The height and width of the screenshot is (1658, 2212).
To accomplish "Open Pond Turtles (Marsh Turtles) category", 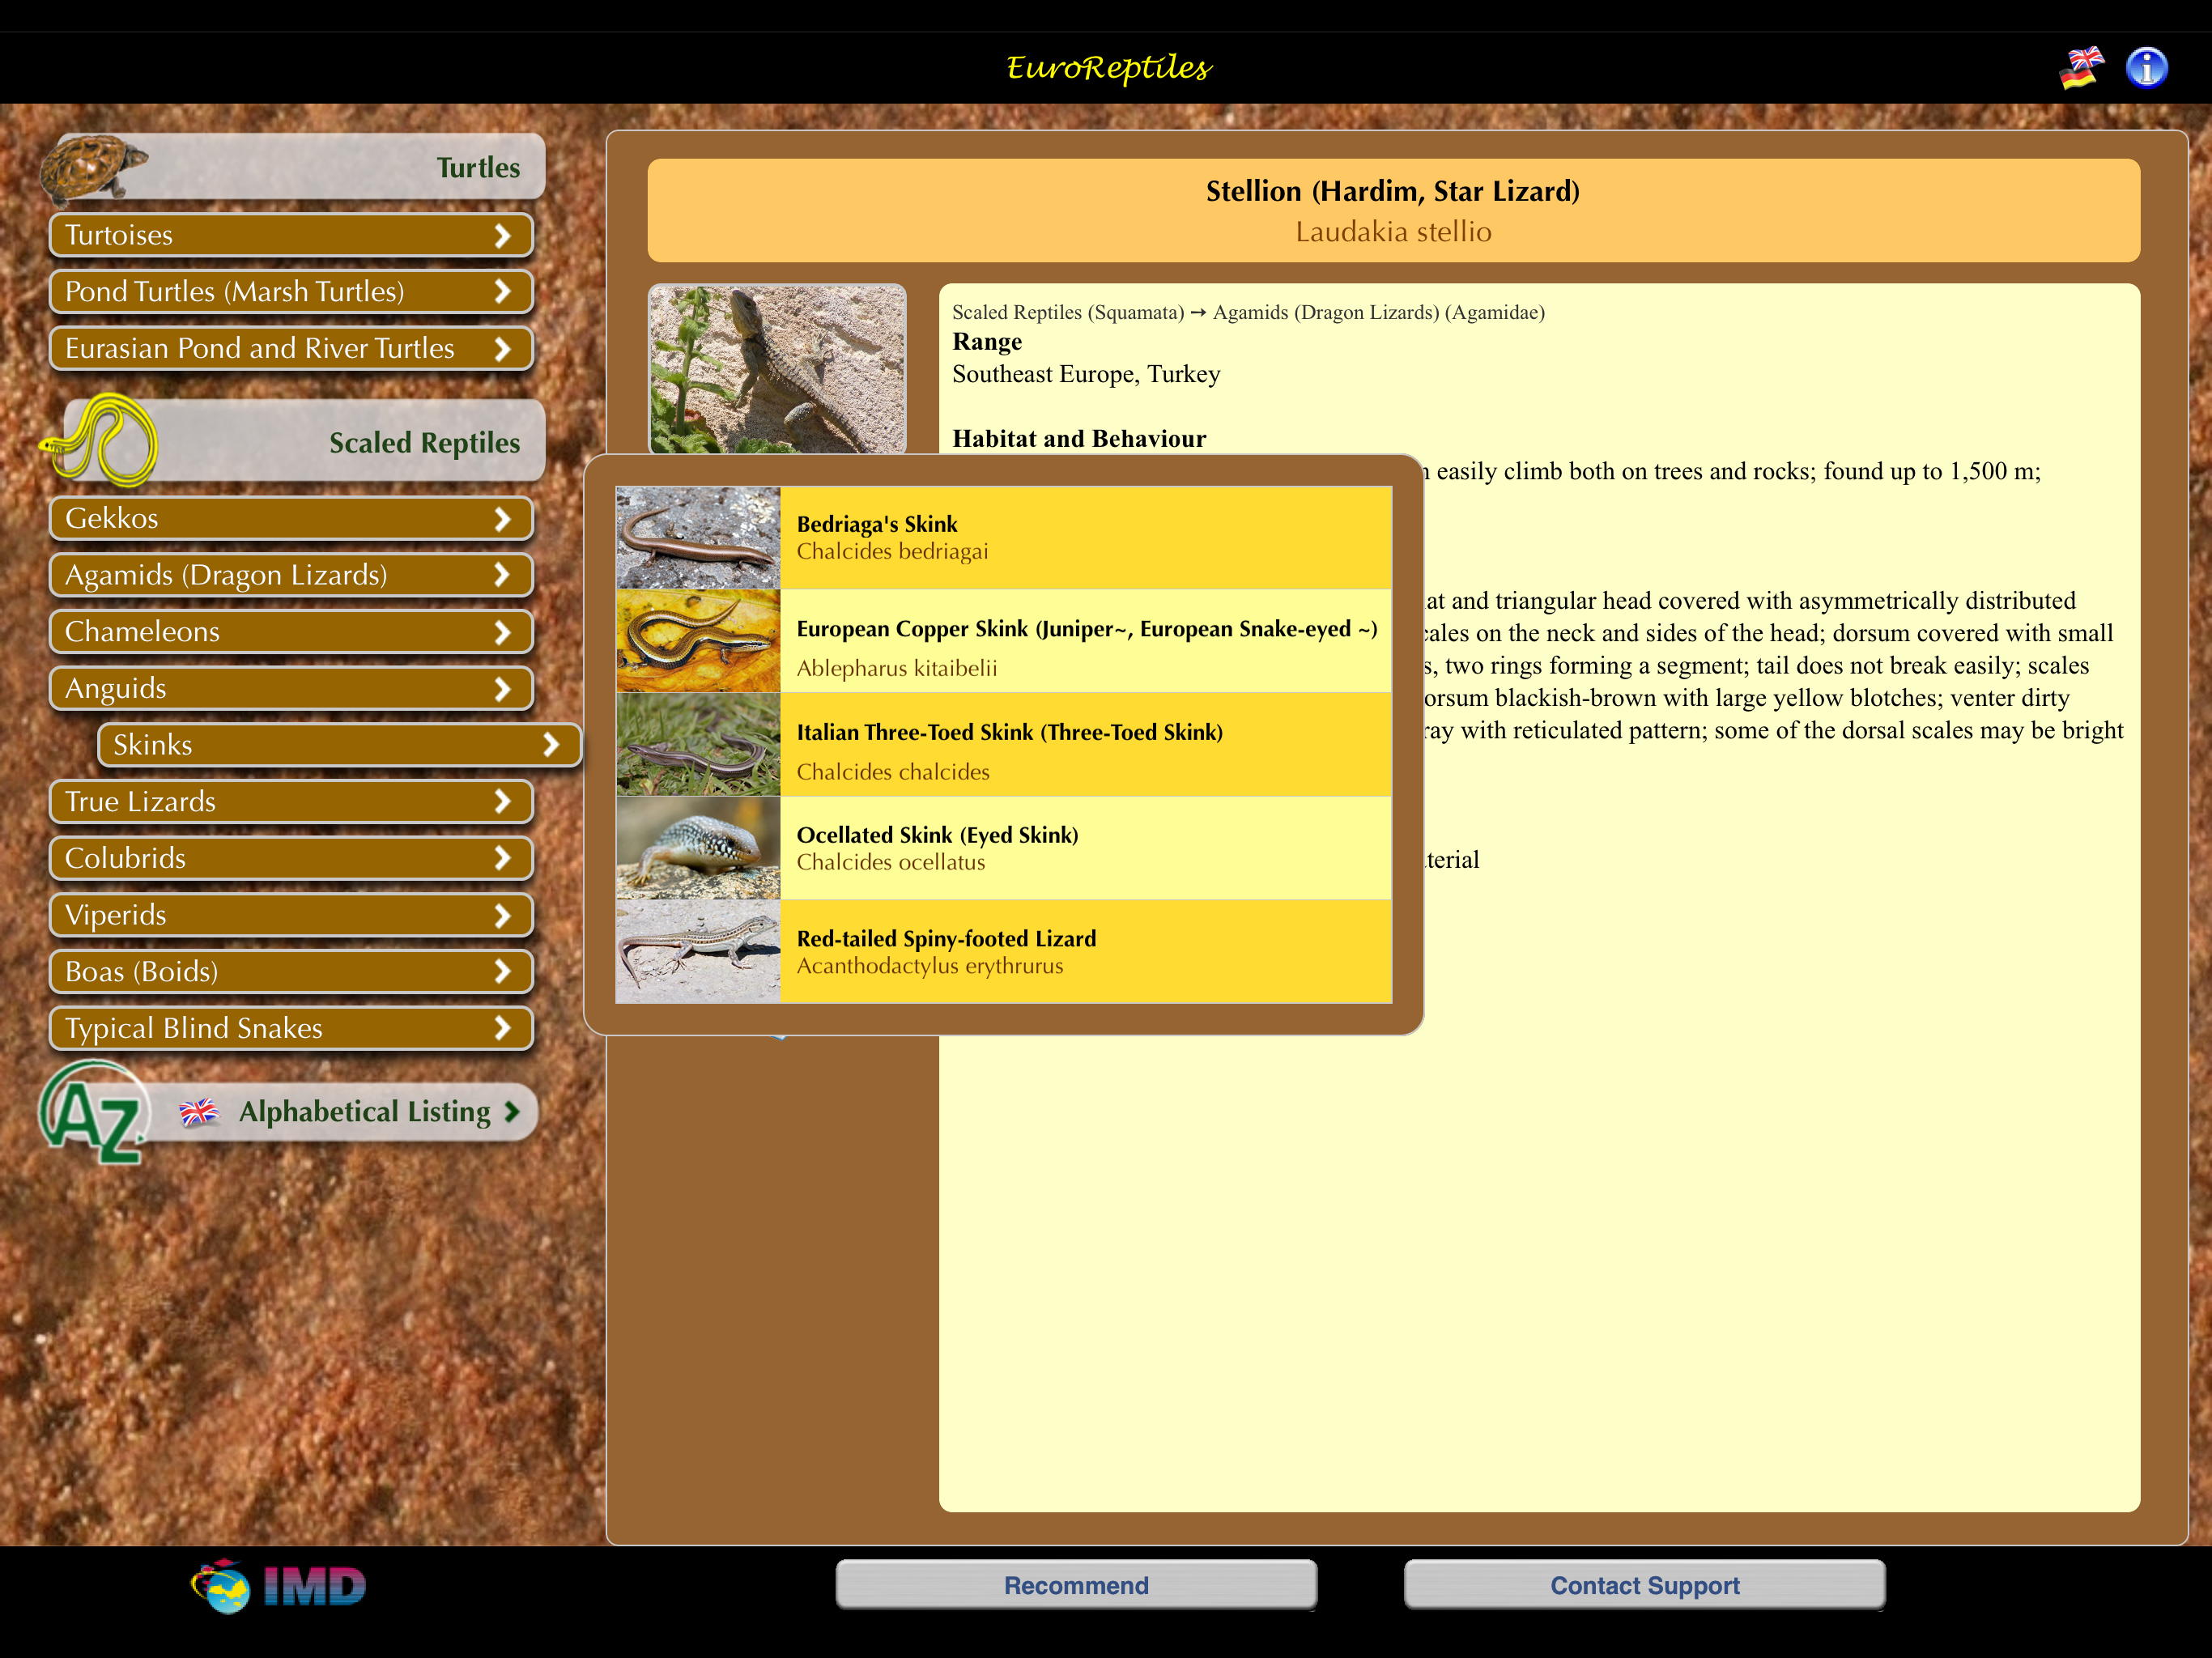I will pyautogui.click(x=291, y=292).
